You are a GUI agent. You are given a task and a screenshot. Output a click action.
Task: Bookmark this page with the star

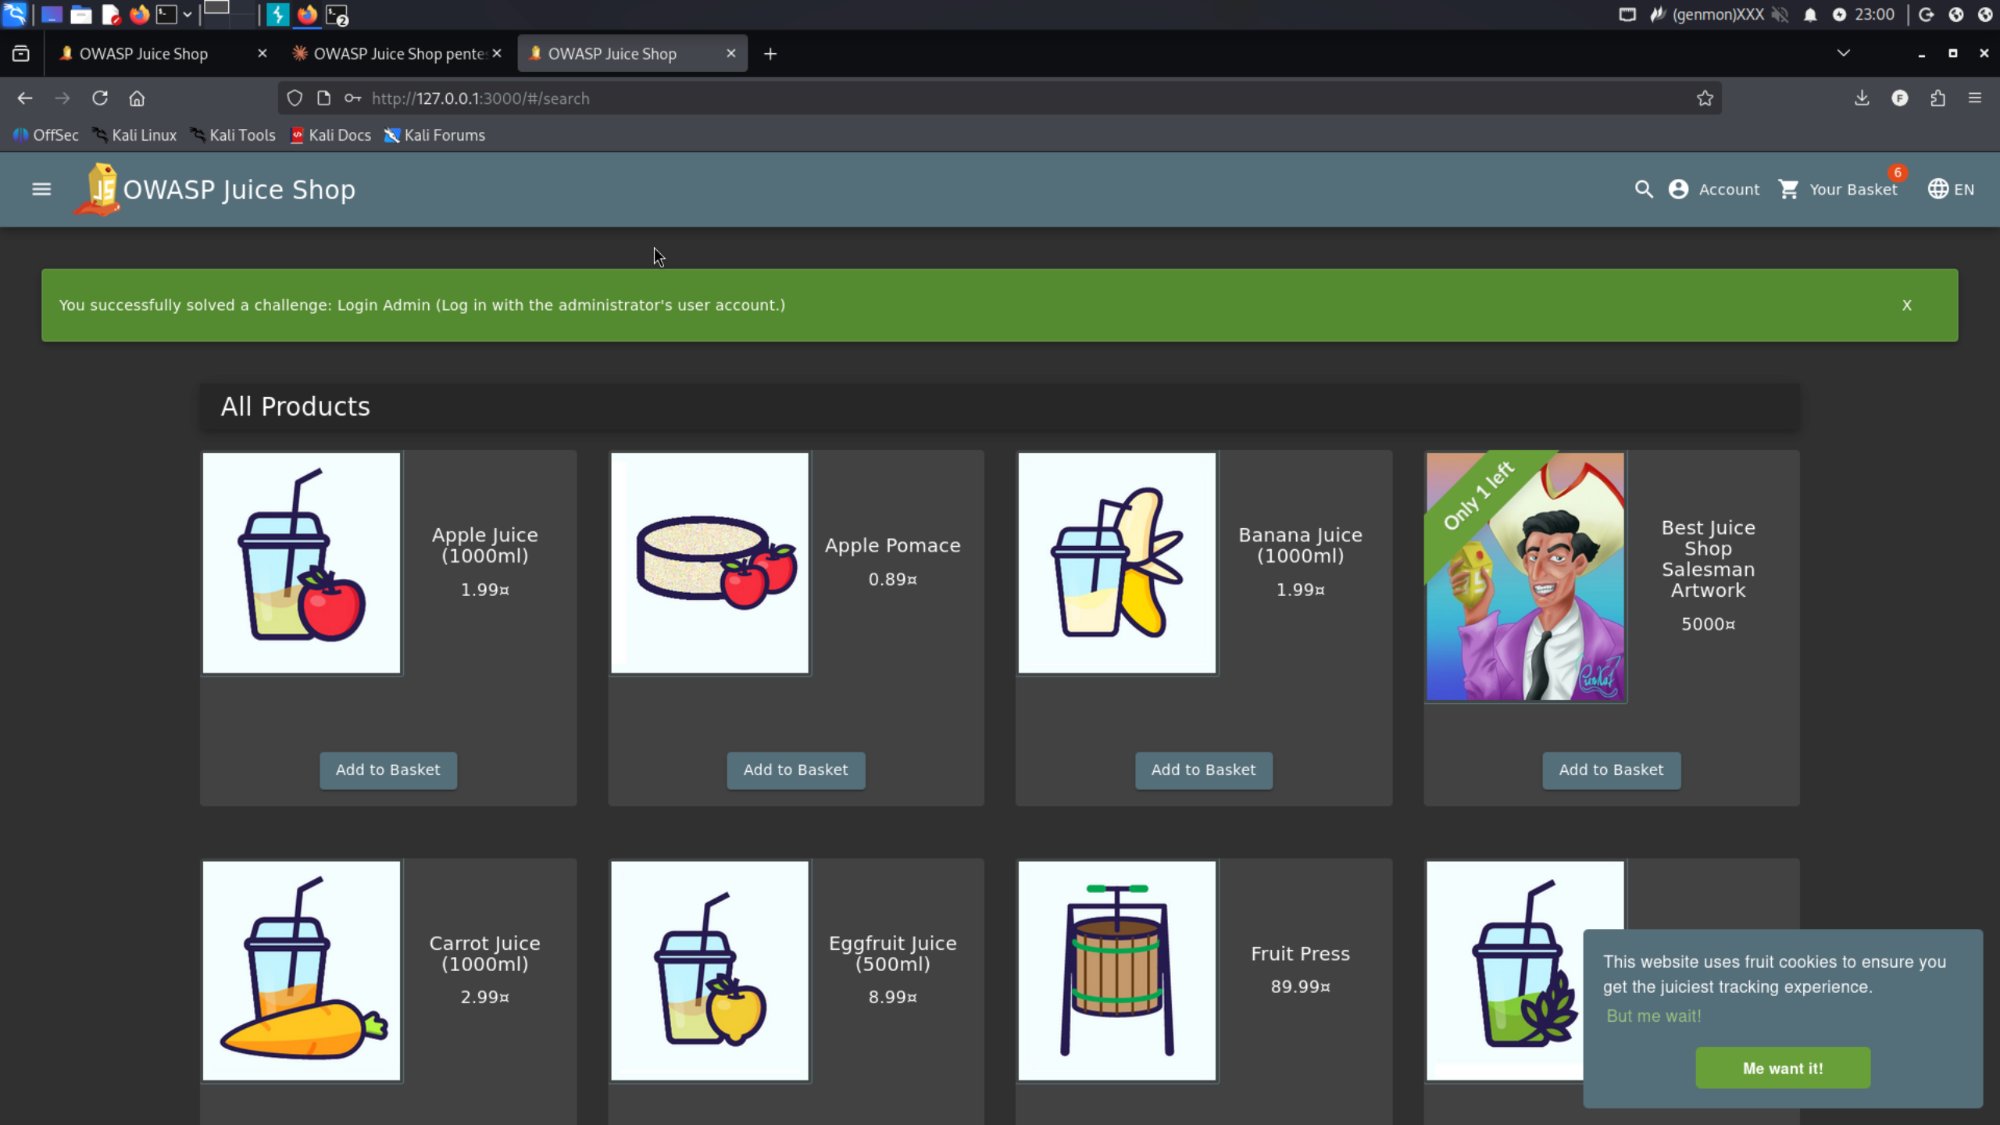1705,98
